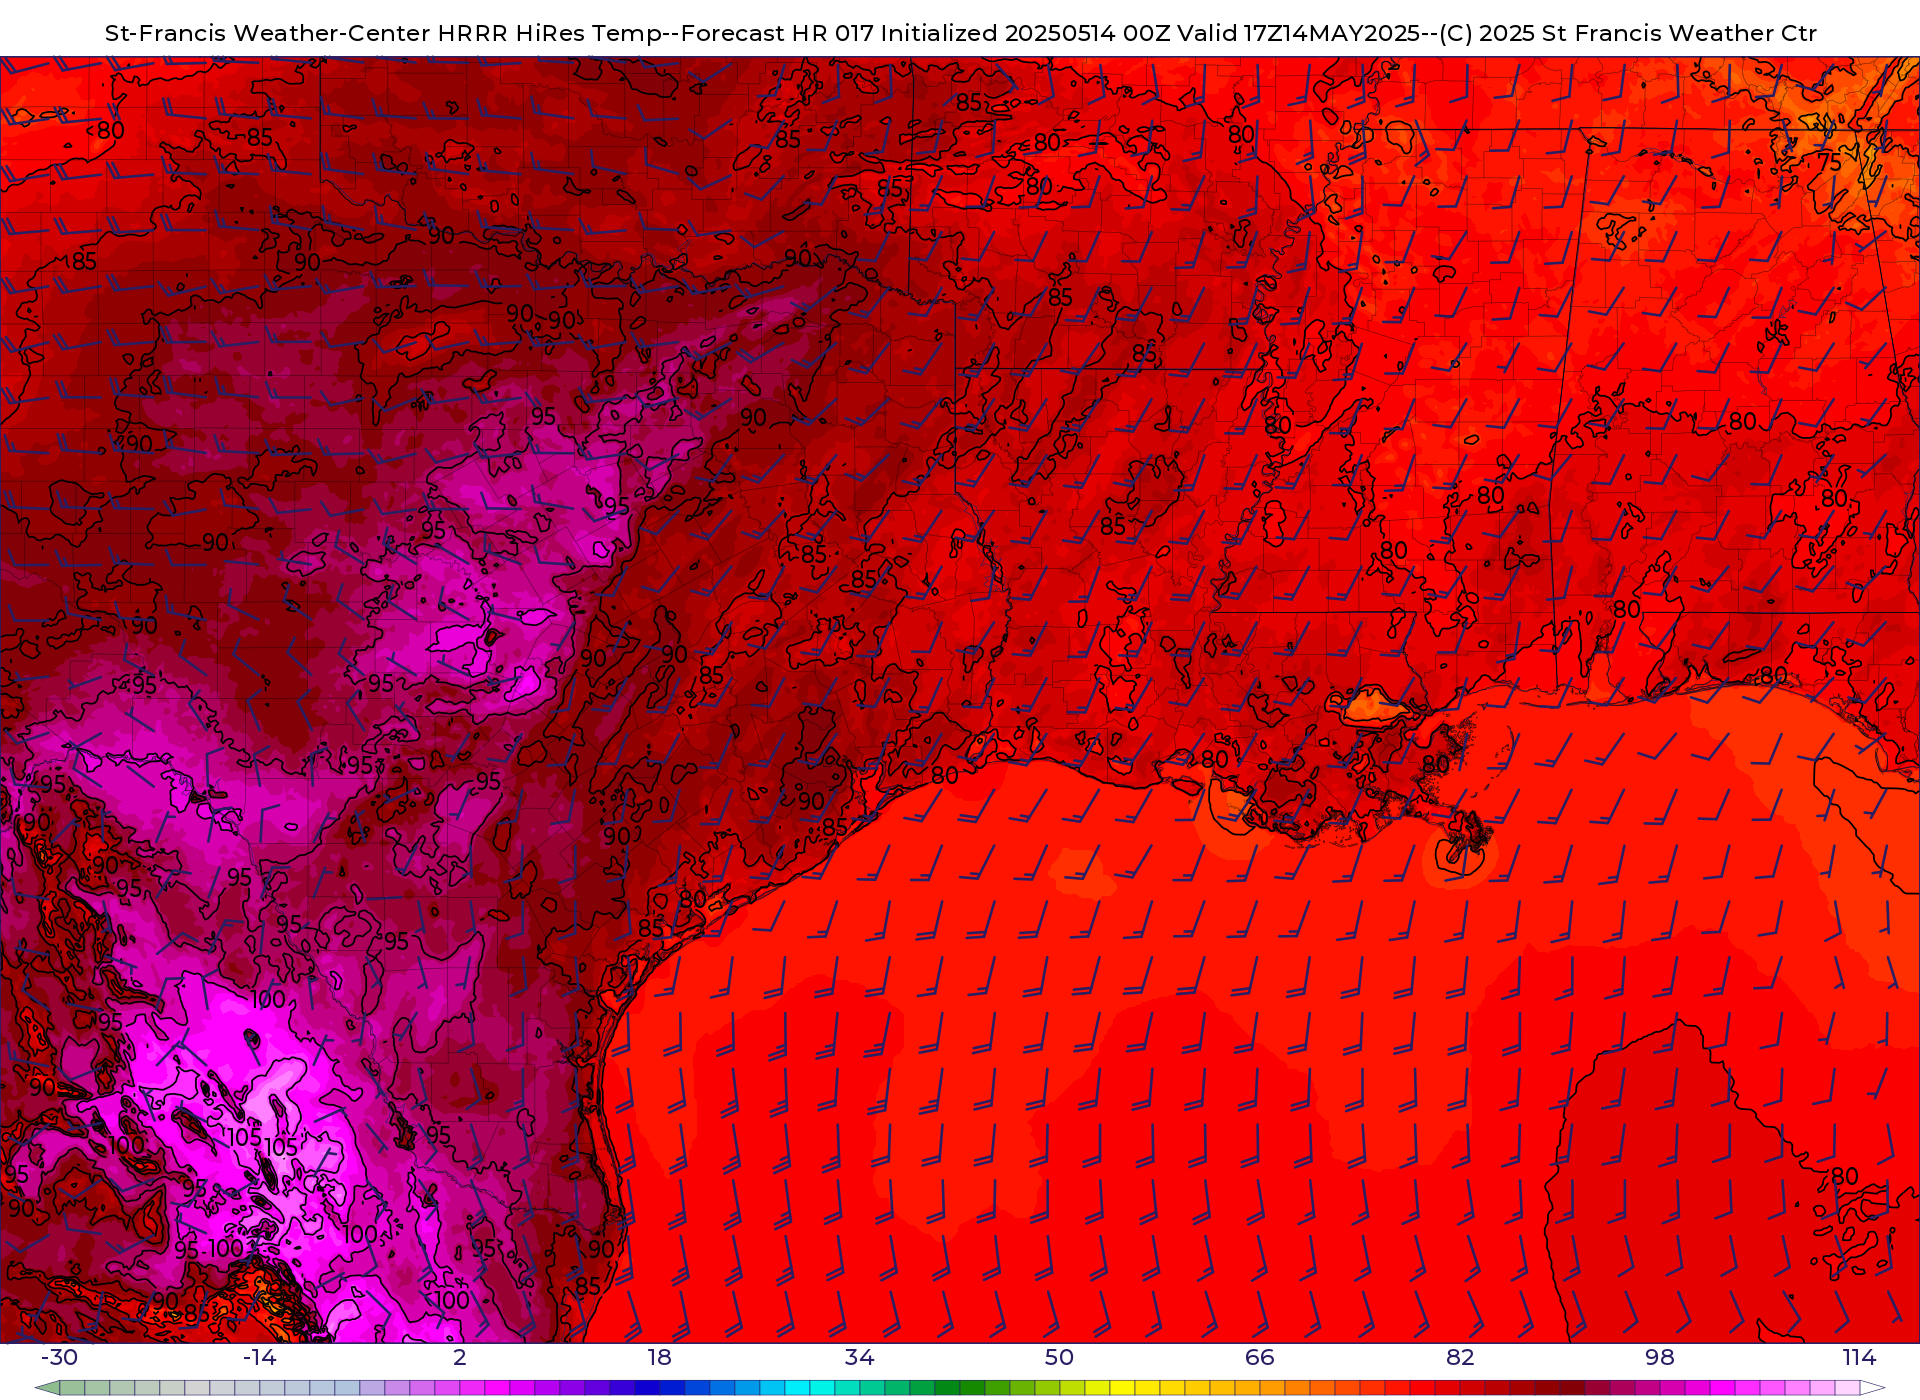Click the 66 colorbar label
The width and height of the screenshot is (1920, 1400).
coord(1260,1357)
